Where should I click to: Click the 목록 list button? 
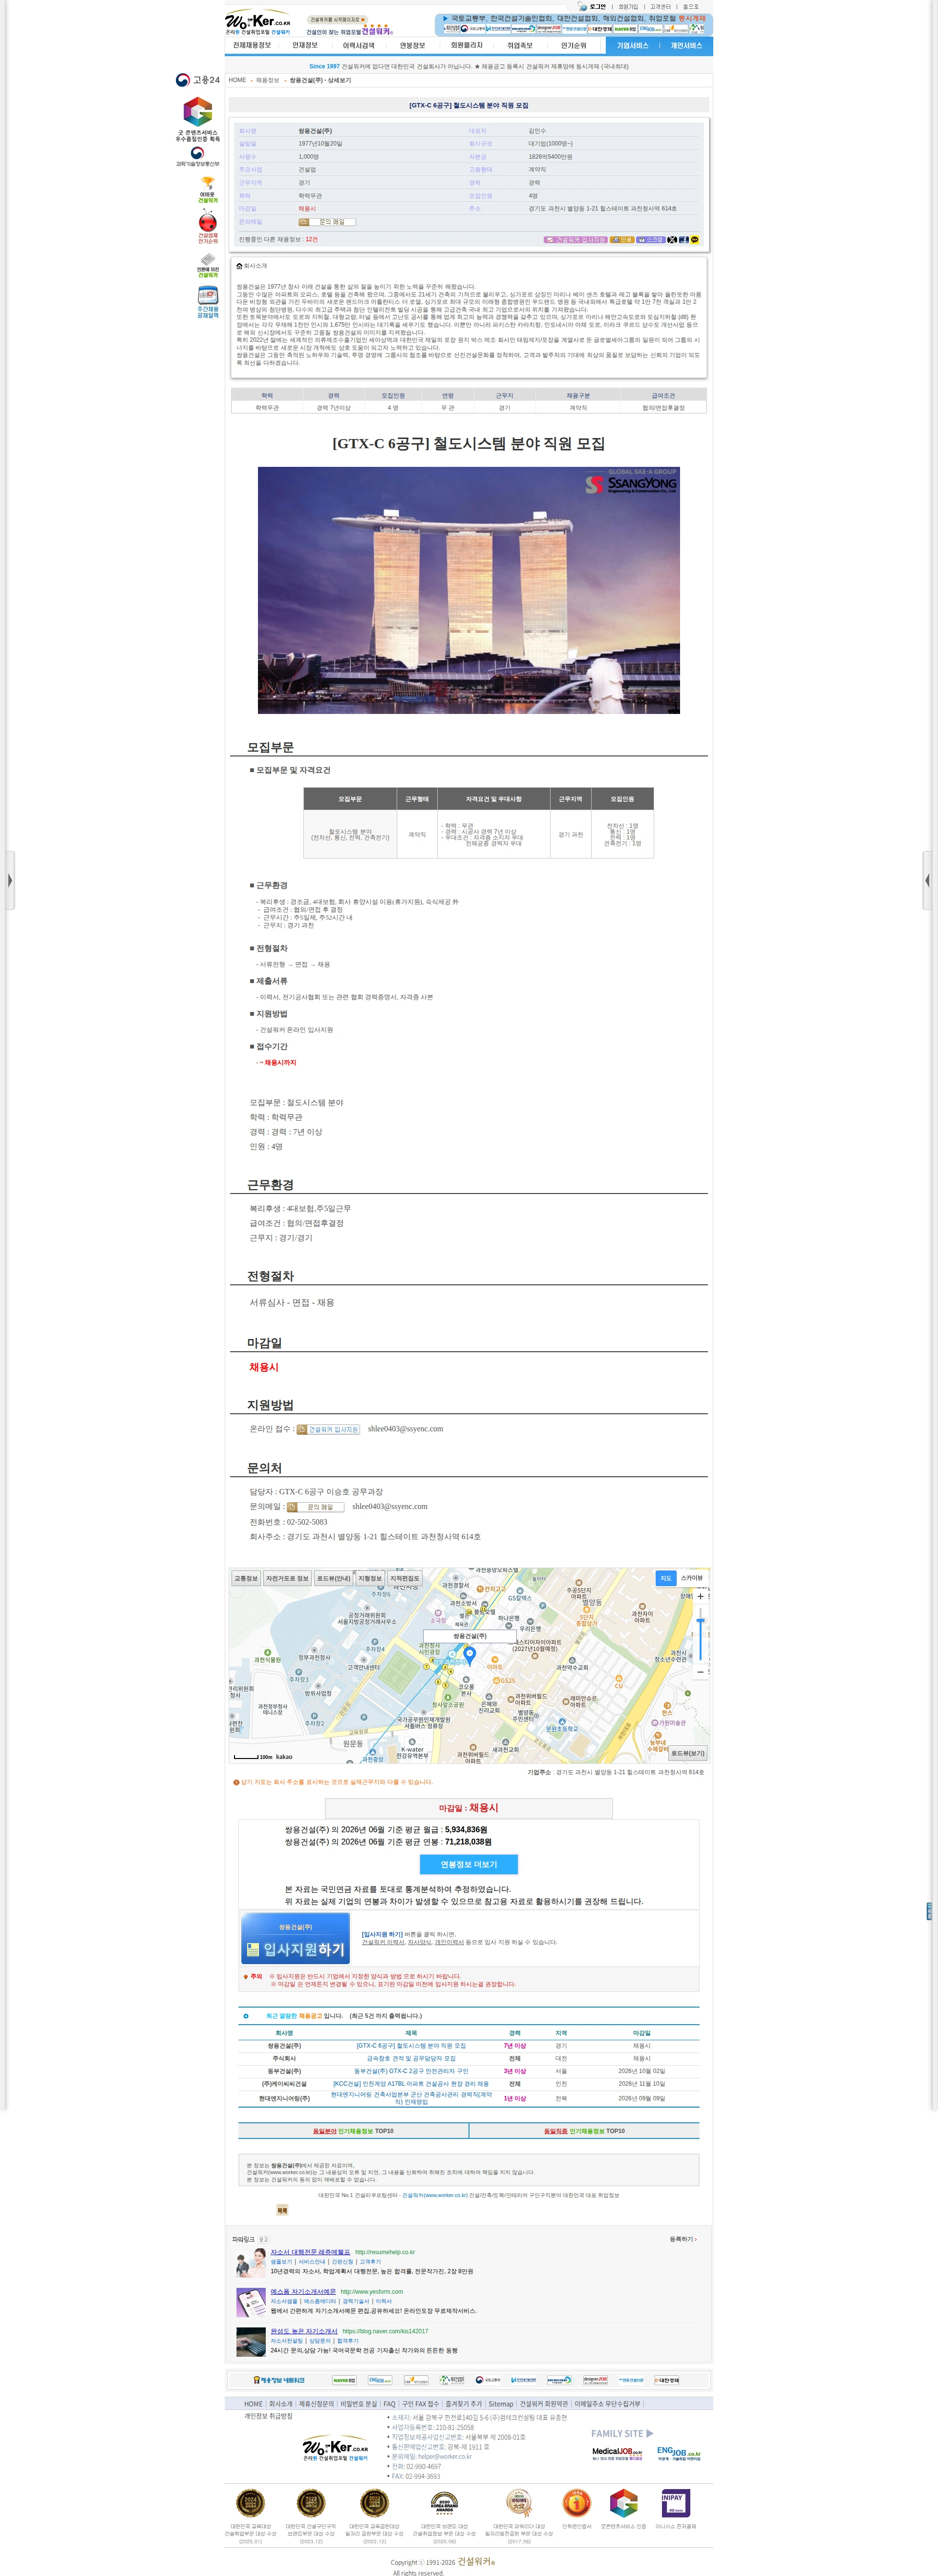pyautogui.click(x=282, y=2211)
